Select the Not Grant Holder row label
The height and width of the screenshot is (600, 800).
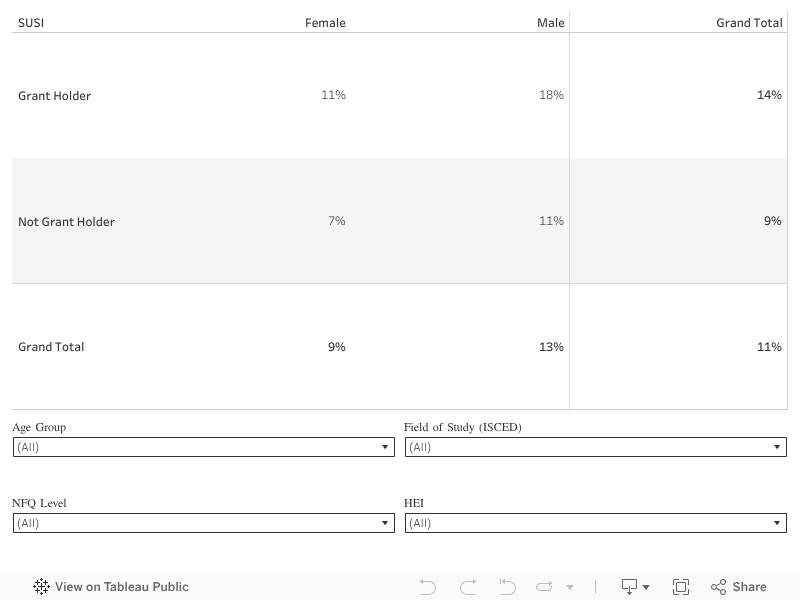coord(66,222)
